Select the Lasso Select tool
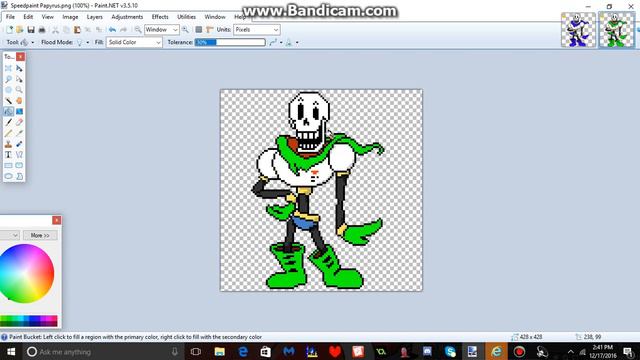This screenshot has height=360, width=640. pos(8,79)
